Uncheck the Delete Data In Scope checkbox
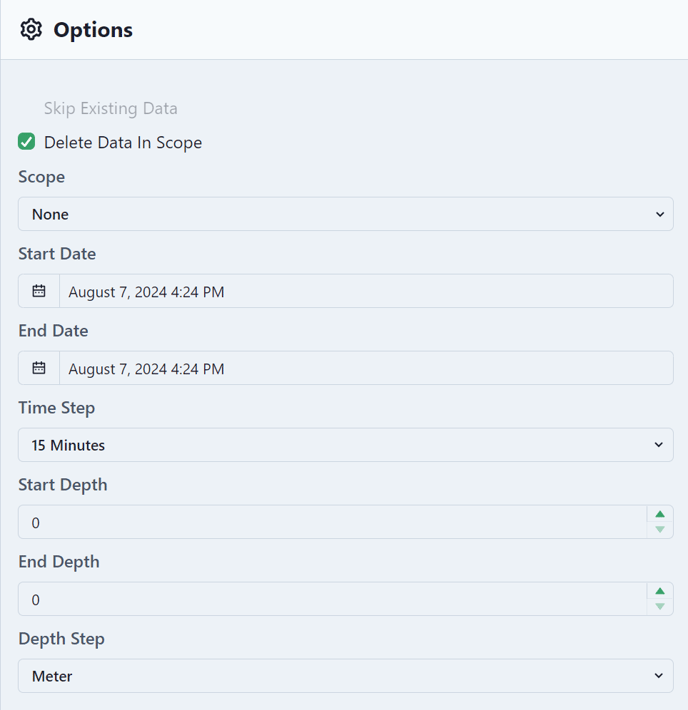This screenshot has height=710, width=688. pos(27,142)
